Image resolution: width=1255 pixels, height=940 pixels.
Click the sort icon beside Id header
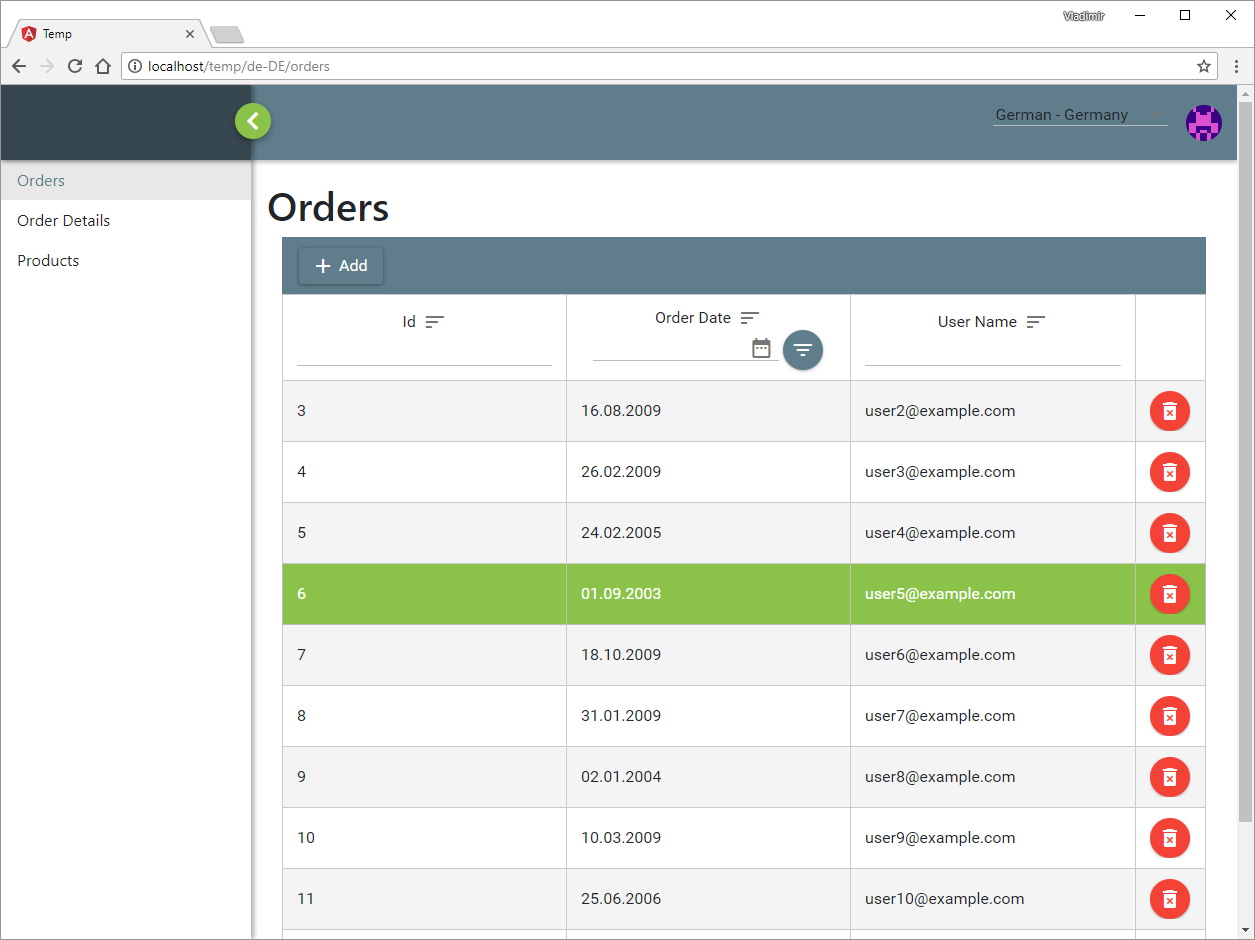[x=435, y=322]
